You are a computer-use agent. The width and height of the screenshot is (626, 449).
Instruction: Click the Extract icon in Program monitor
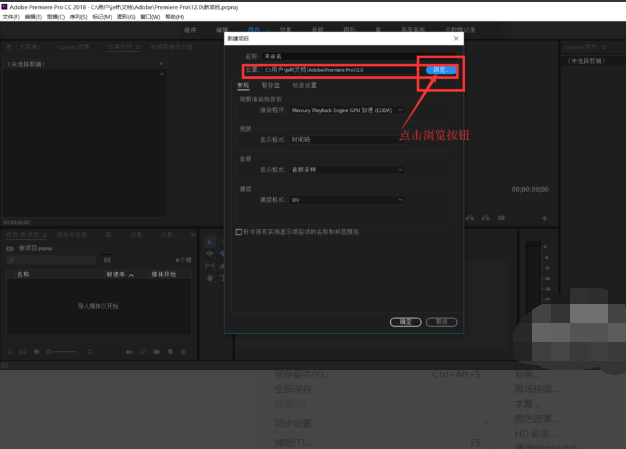(485, 218)
